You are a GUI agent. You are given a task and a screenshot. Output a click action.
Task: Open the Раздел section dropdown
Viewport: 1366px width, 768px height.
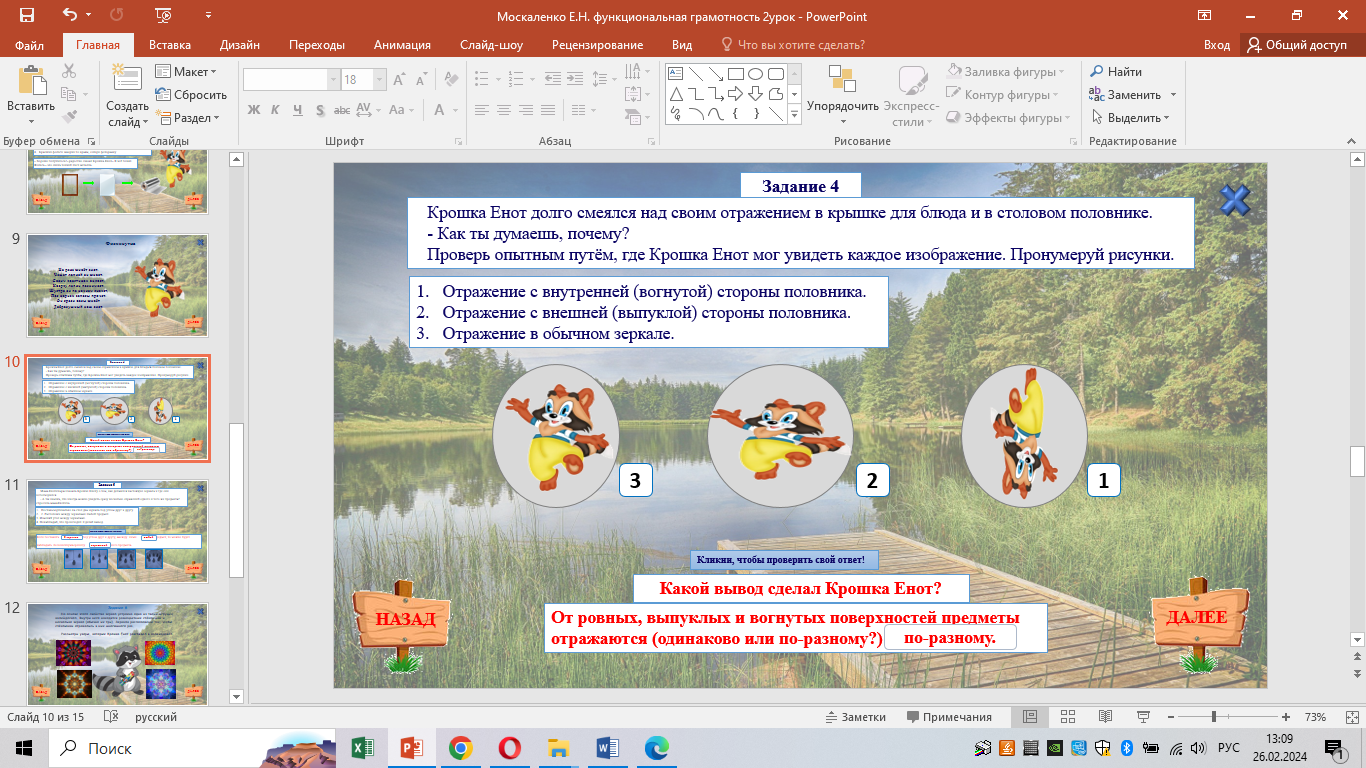tap(188, 118)
